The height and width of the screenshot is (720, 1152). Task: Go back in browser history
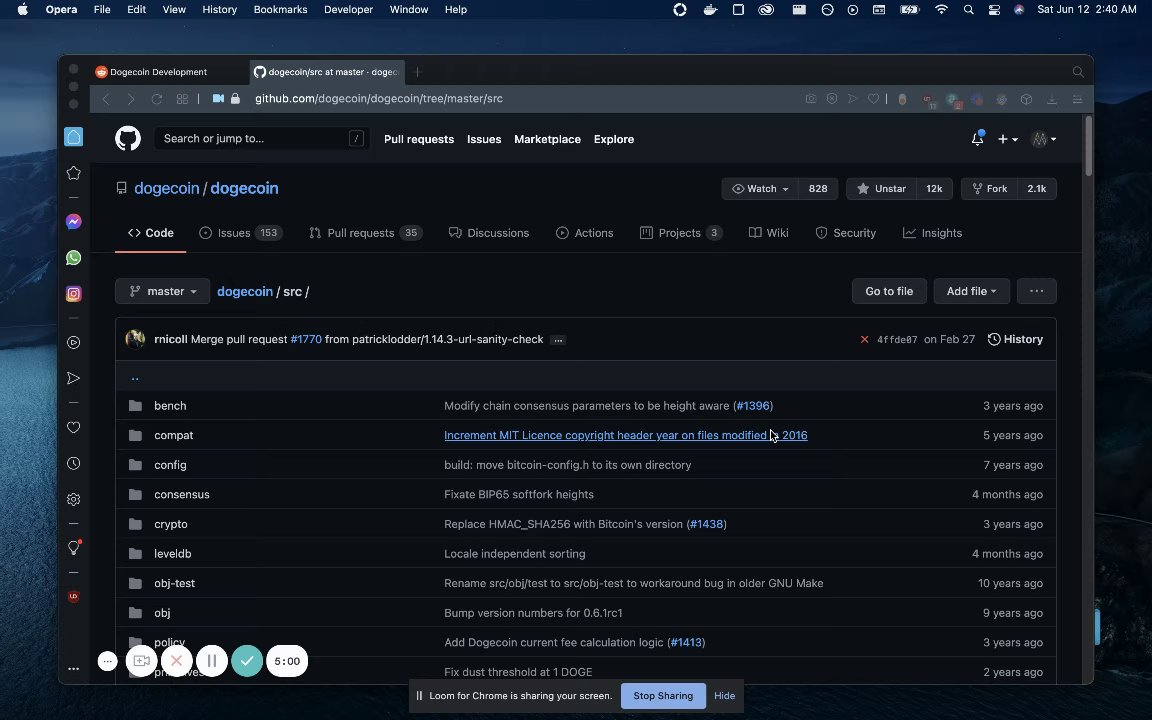[x=106, y=98]
